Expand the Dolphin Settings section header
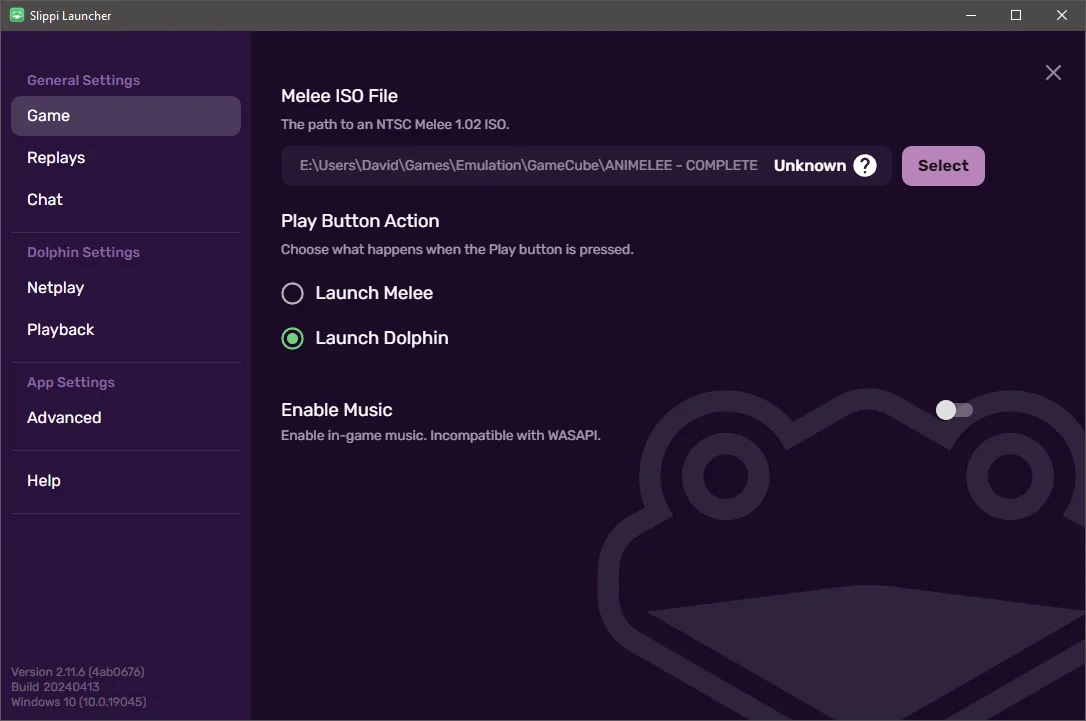The image size is (1086, 721). tap(83, 252)
